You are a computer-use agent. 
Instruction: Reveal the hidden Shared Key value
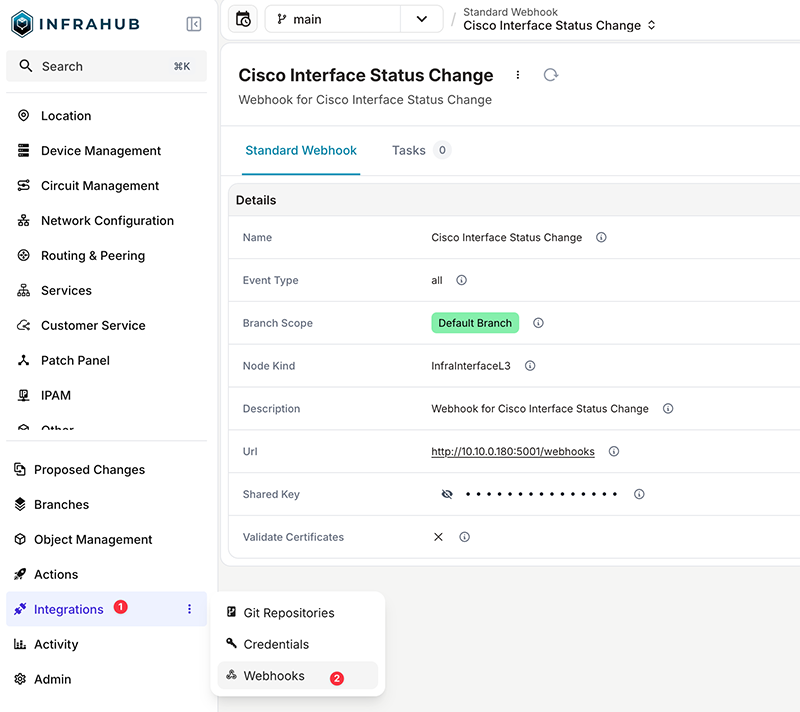click(x=447, y=493)
